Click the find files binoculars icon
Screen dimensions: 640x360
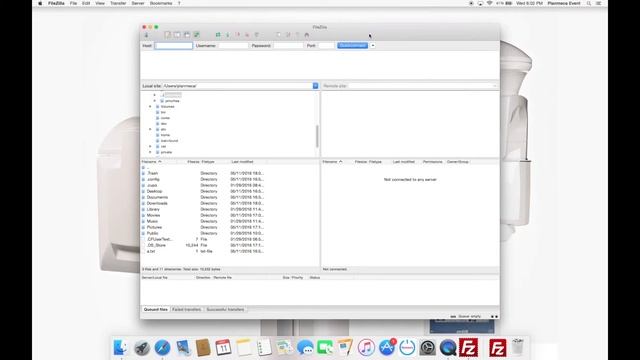[x=307, y=35]
